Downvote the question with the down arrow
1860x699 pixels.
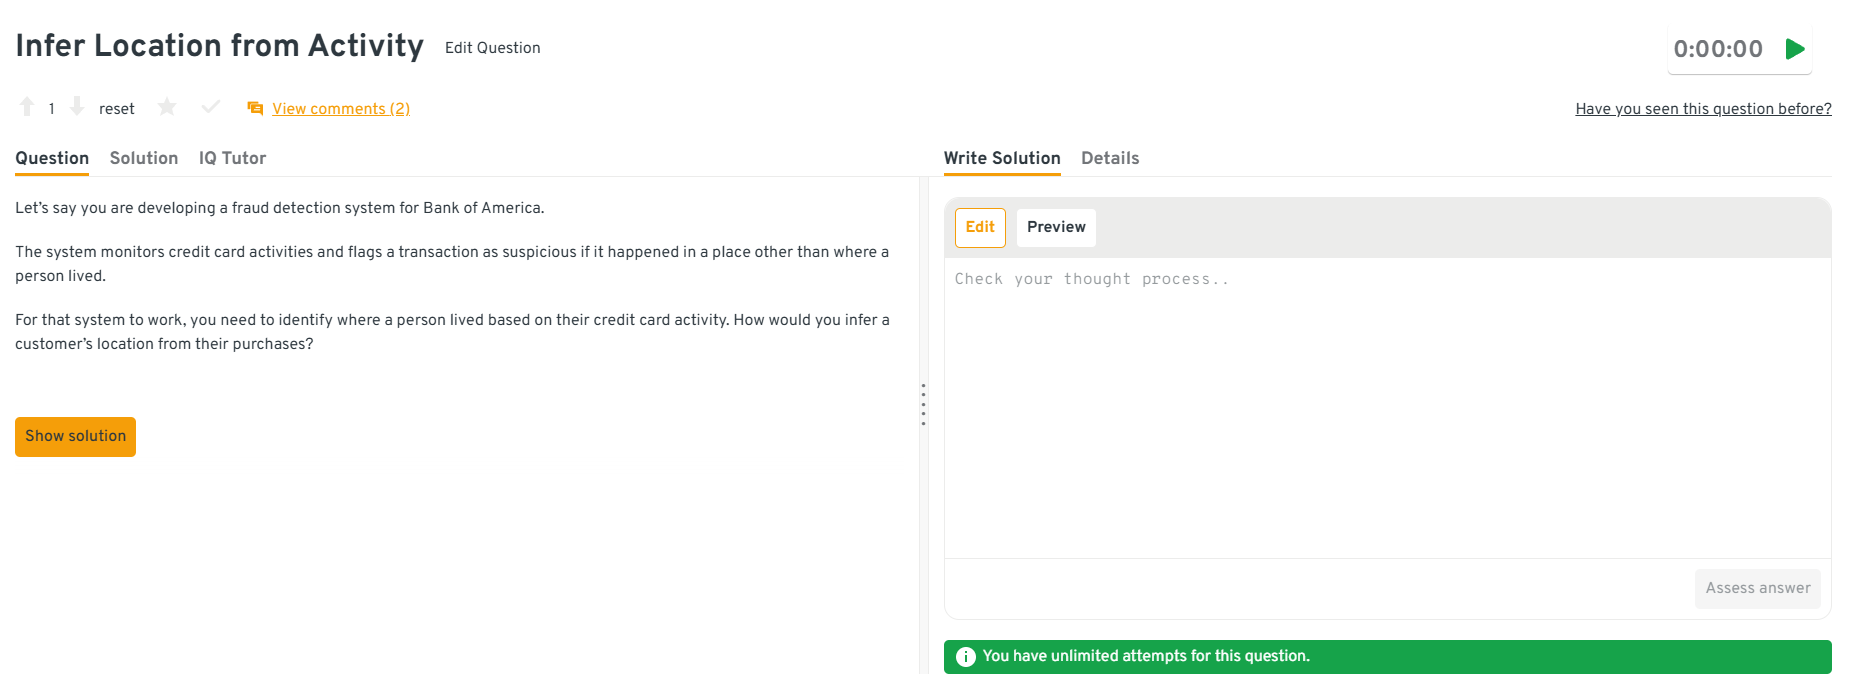click(77, 107)
